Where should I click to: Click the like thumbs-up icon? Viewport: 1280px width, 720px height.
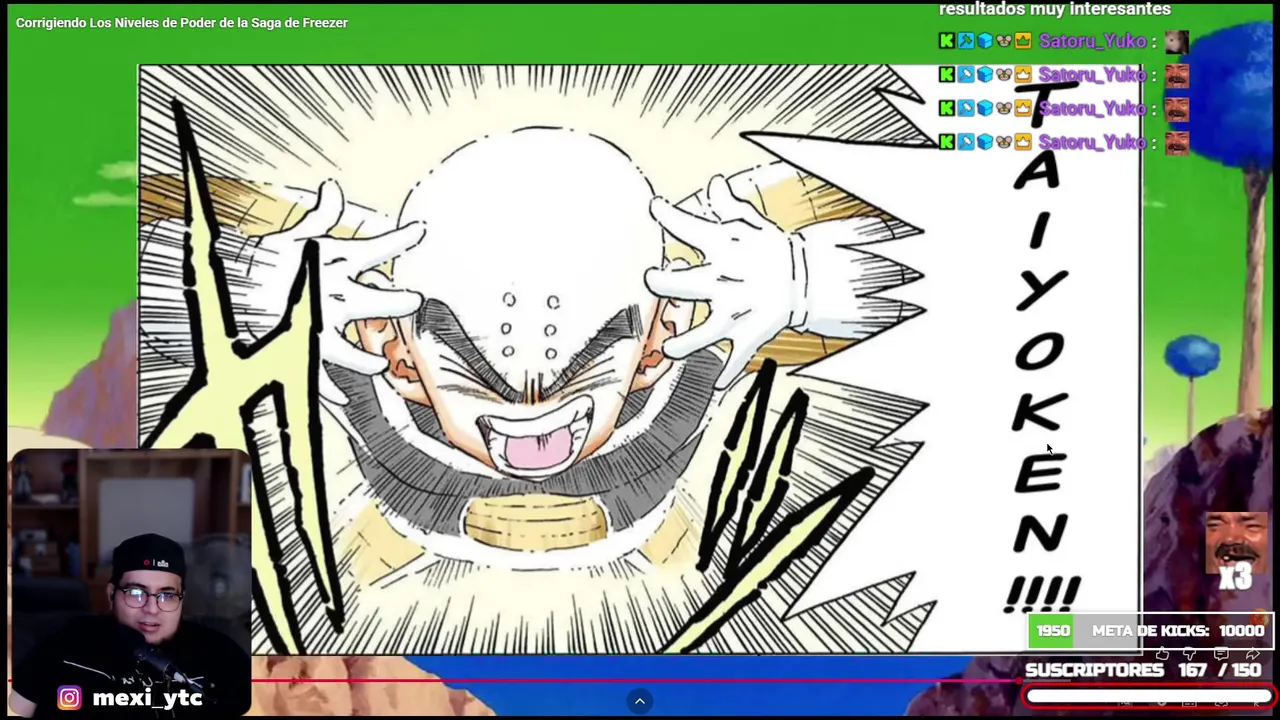click(1162, 654)
